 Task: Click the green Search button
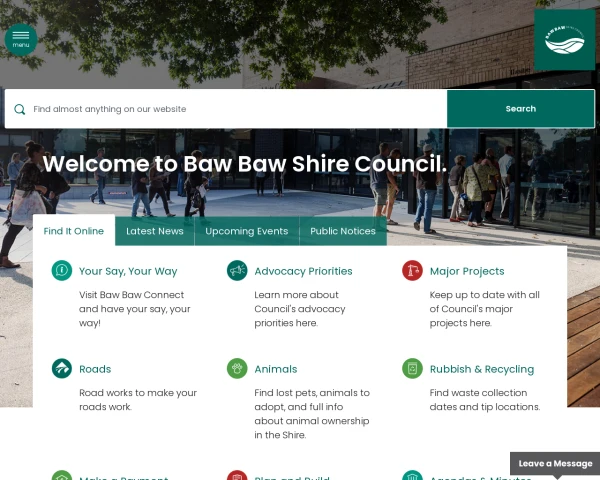click(x=521, y=109)
